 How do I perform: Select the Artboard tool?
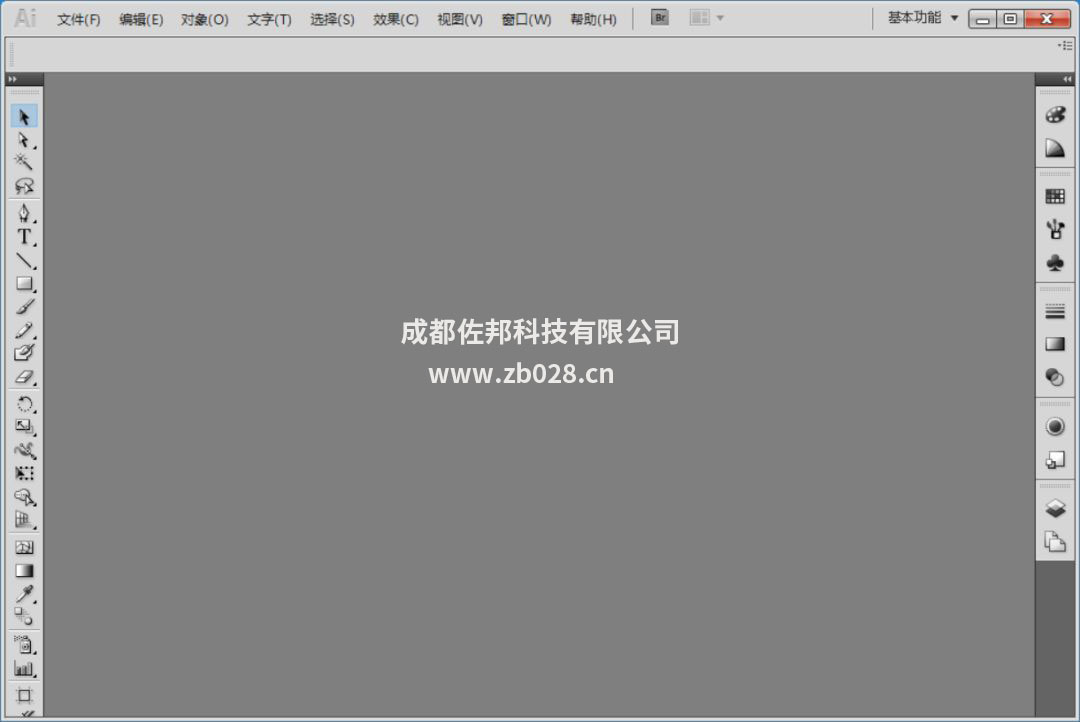(x=24, y=695)
